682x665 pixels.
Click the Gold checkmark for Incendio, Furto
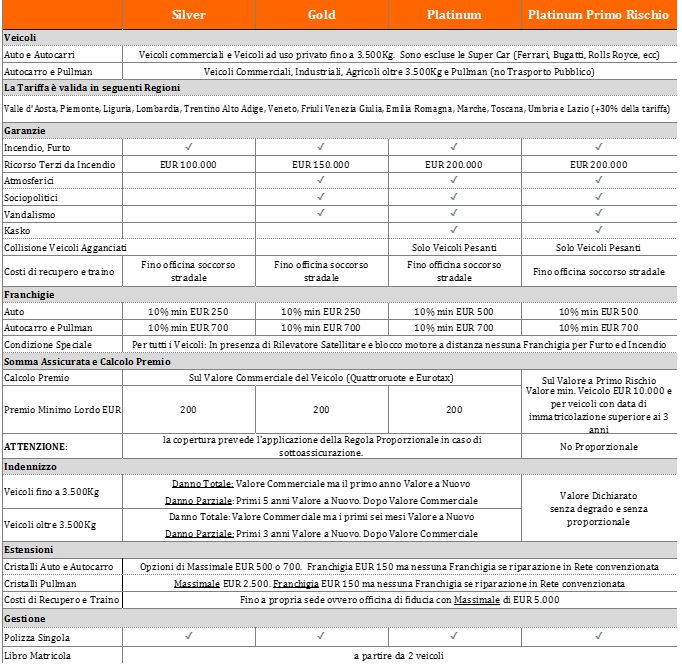tap(321, 147)
